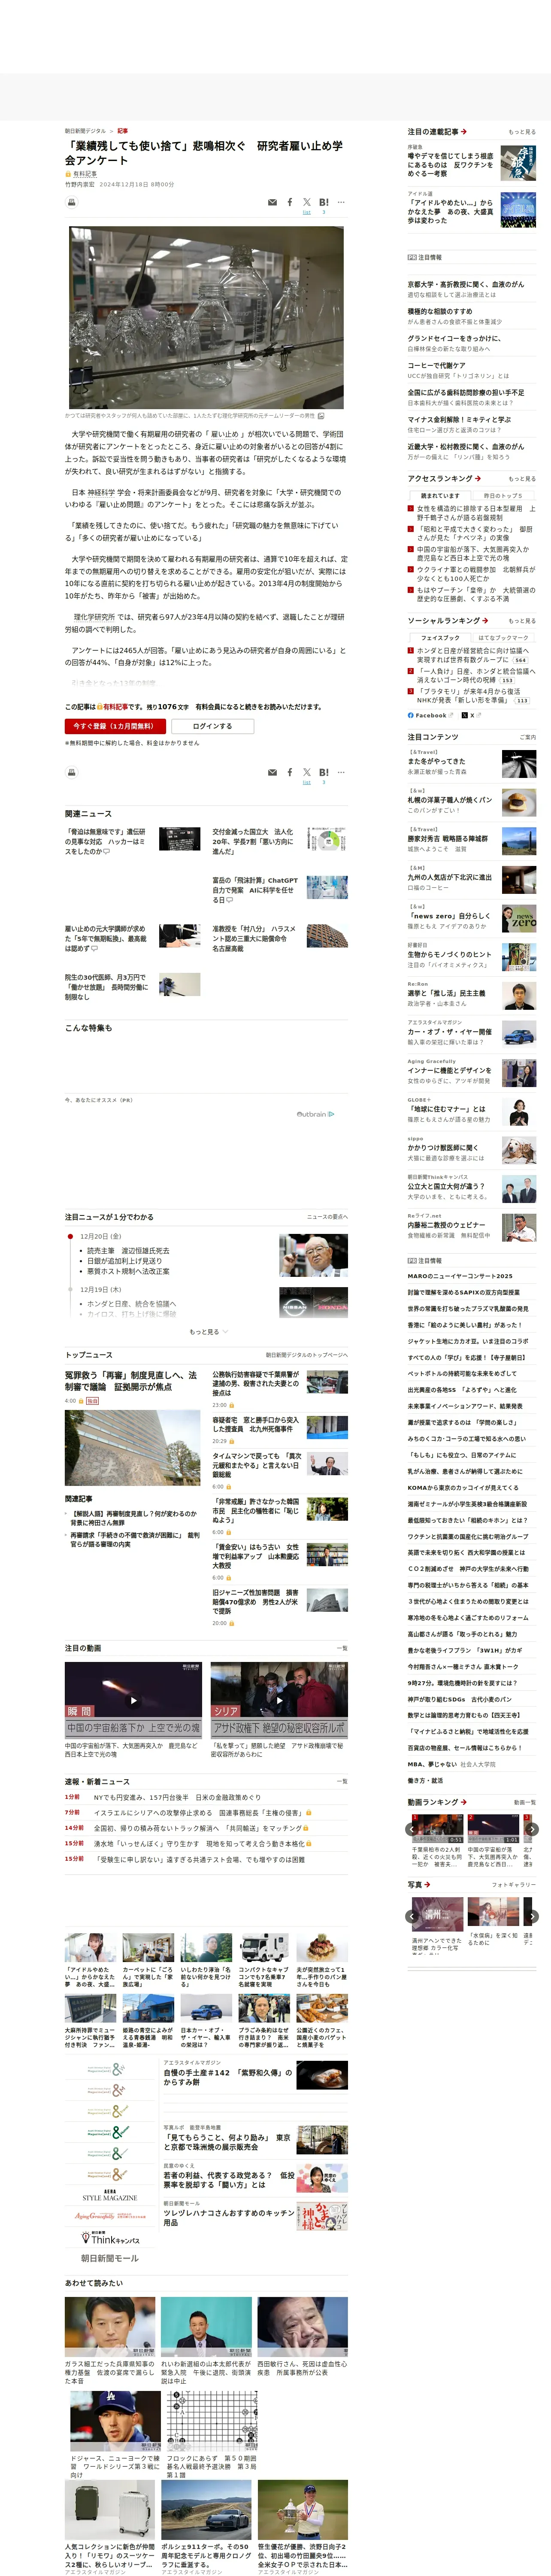Share on Facebook via icon under the byline

pyautogui.click(x=290, y=202)
